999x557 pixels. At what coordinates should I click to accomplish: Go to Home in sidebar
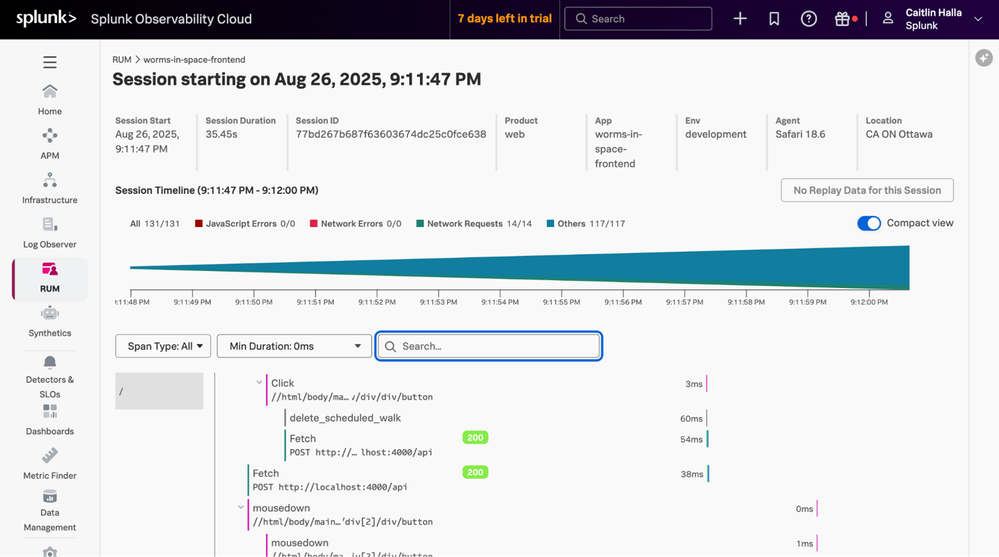(50, 99)
